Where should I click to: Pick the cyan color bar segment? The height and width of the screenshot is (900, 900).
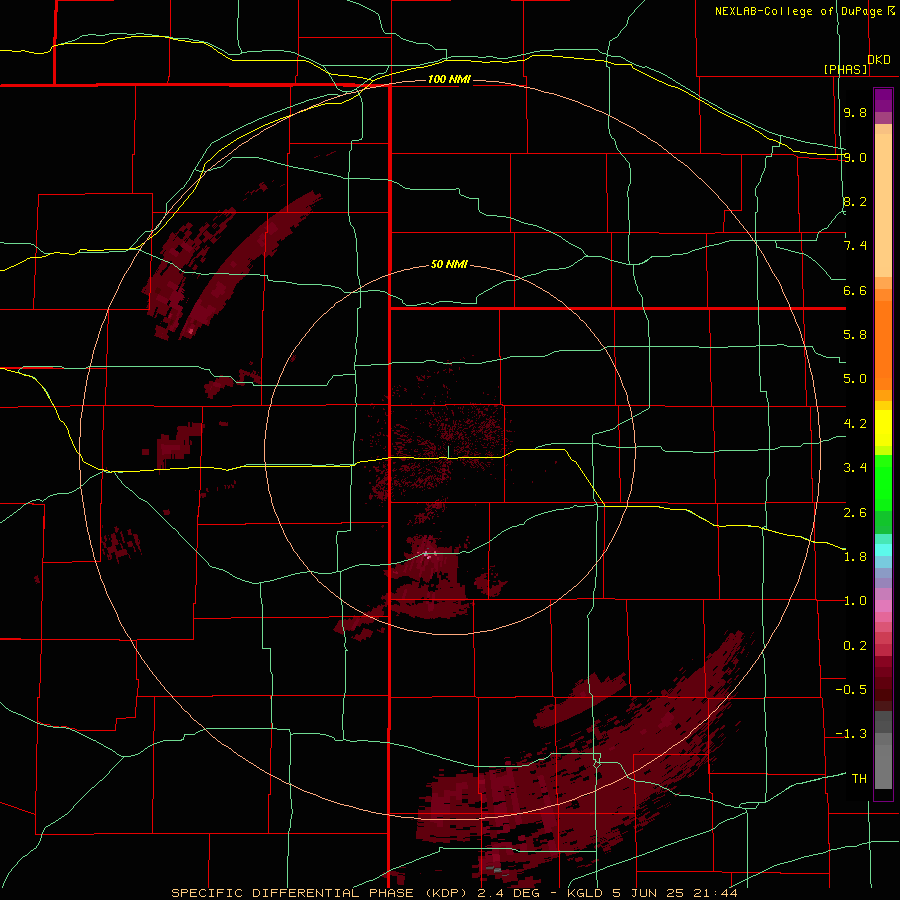tap(883, 550)
